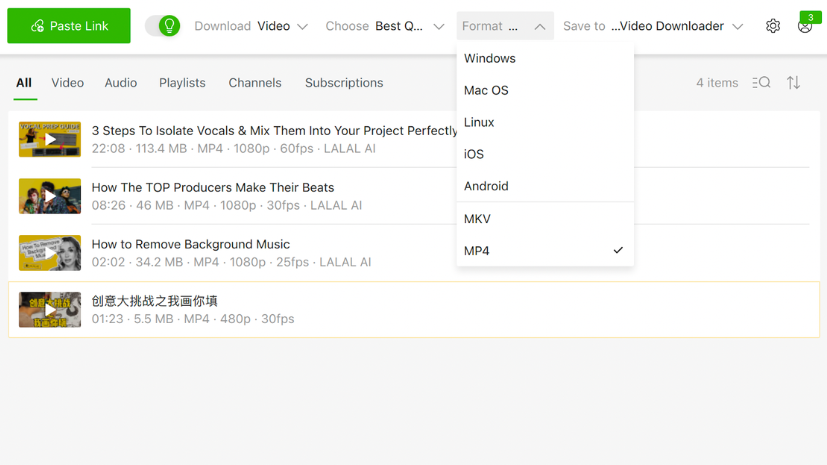Open the Playlists tab
This screenshot has width=827, height=465.
(x=182, y=83)
